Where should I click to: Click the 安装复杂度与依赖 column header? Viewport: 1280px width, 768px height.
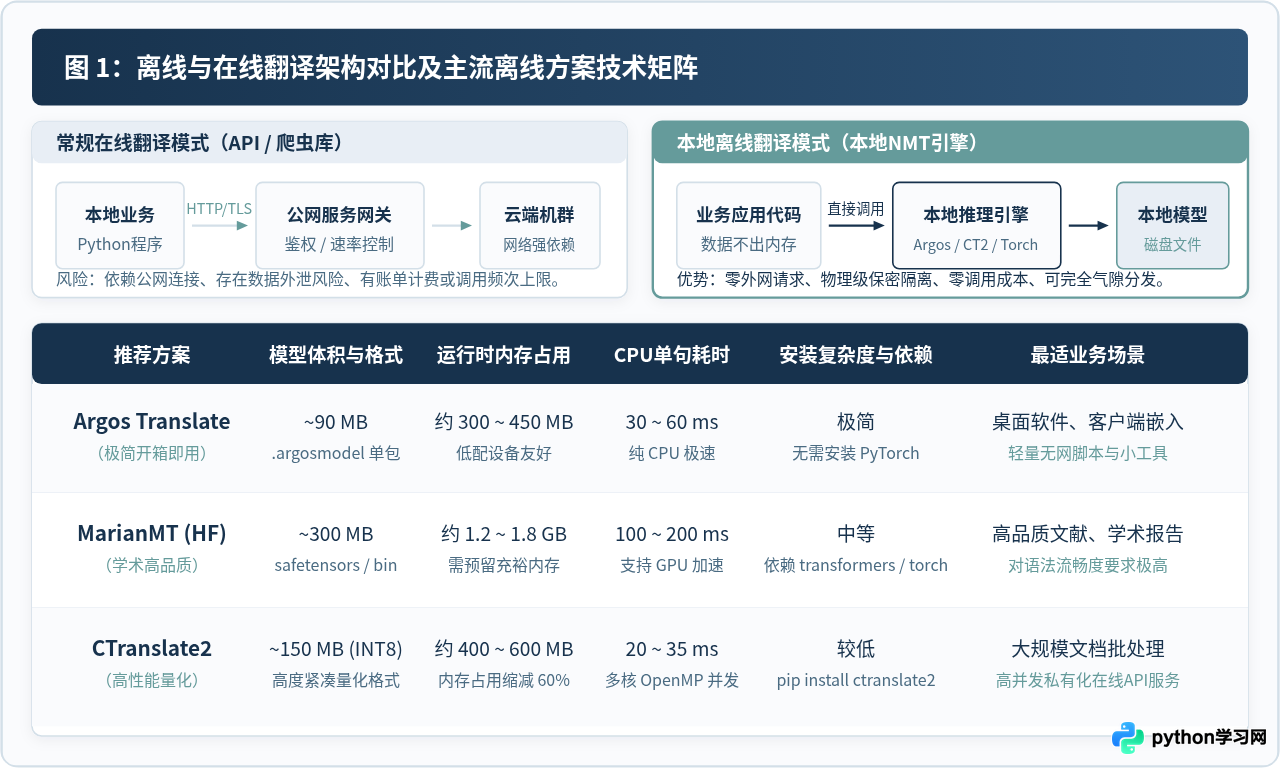(856, 355)
